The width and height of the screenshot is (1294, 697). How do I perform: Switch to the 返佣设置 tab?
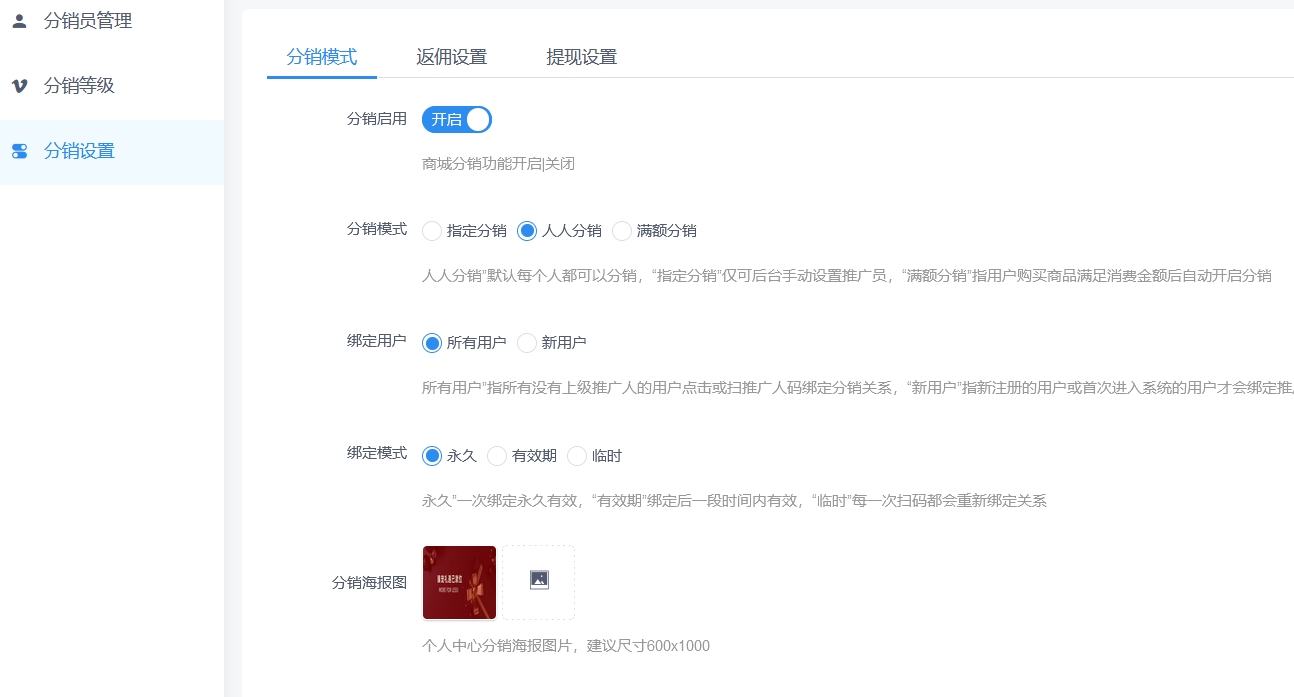pos(452,57)
